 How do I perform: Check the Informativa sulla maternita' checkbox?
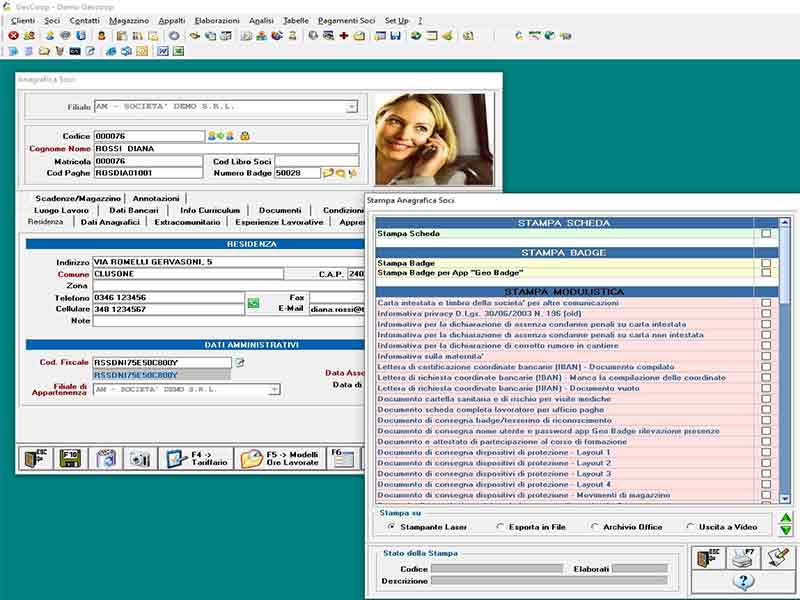point(766,357)
